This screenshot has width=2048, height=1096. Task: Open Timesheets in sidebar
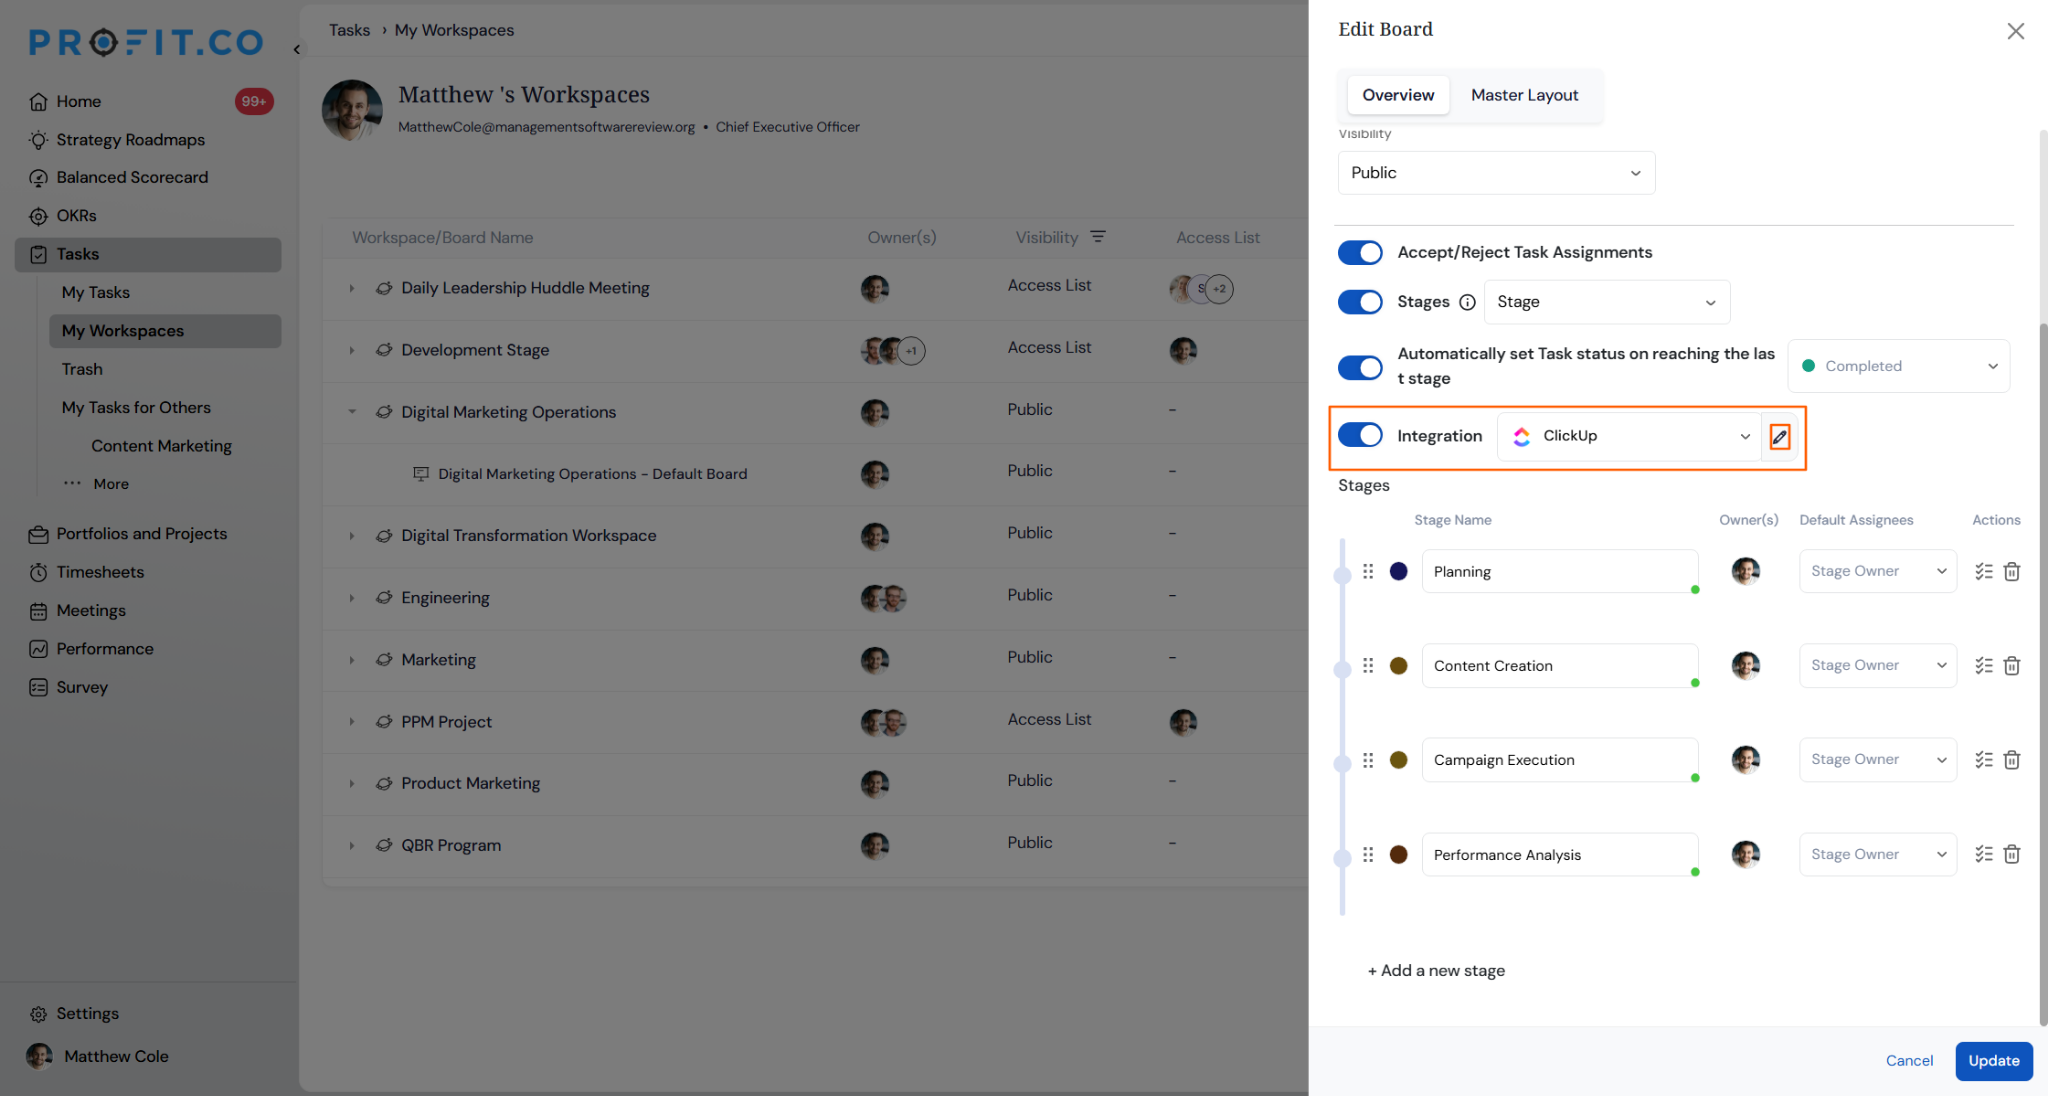(100, 572)
